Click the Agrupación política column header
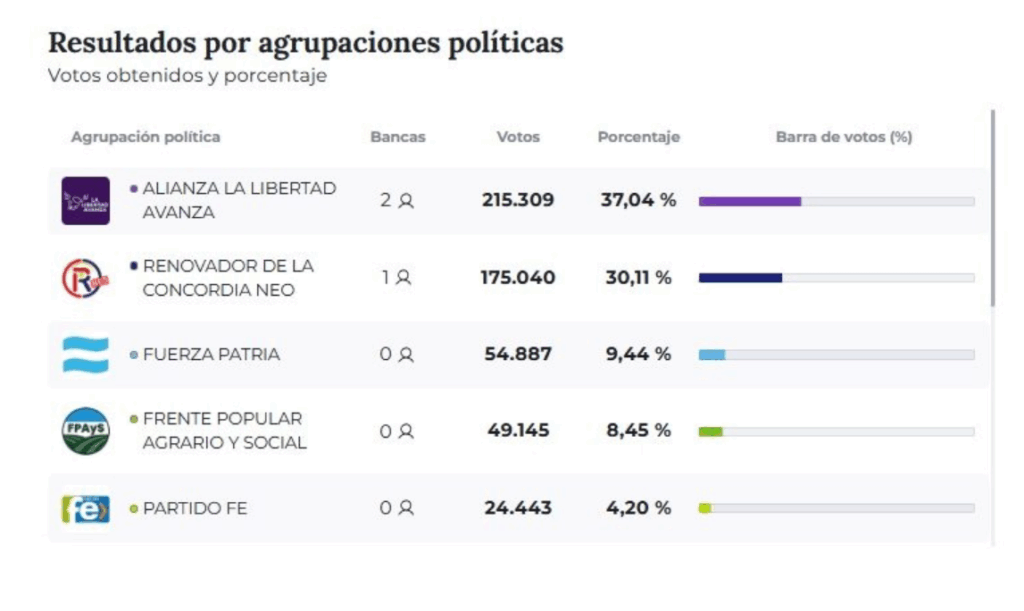 click(145, 137)
